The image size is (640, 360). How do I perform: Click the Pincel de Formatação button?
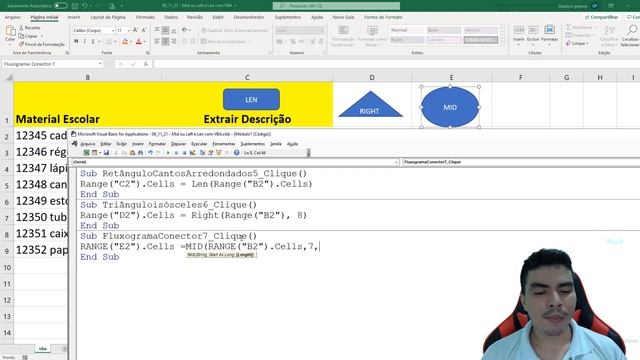[x=42, y=44]
